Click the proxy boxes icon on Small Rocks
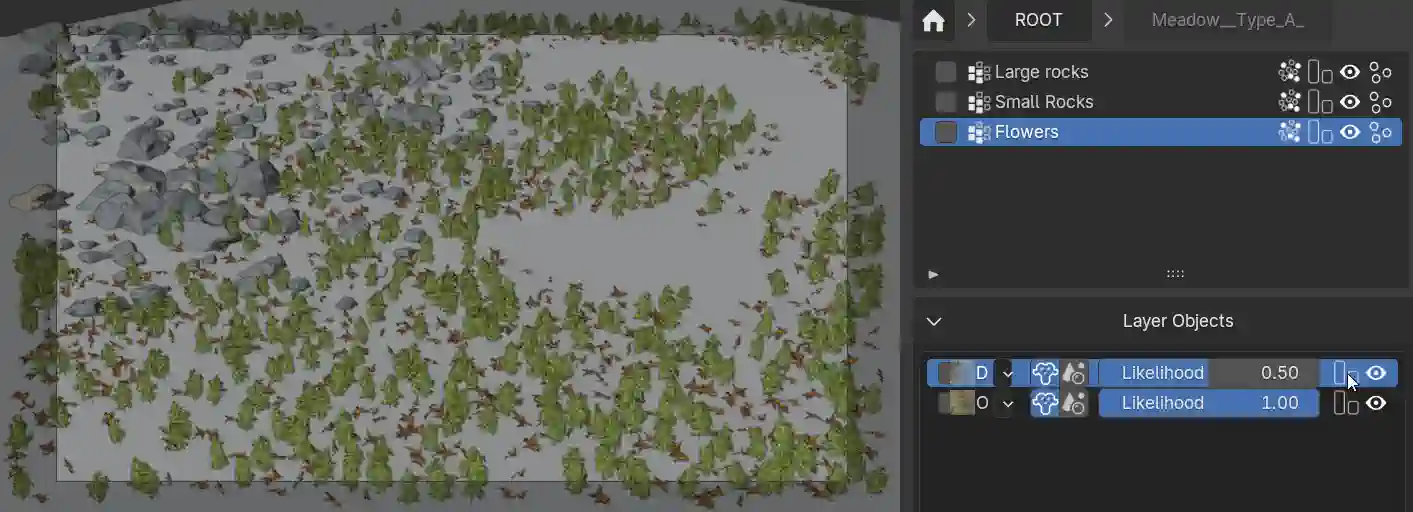Screen dimensions: 1413x512 coord(1320,102)
